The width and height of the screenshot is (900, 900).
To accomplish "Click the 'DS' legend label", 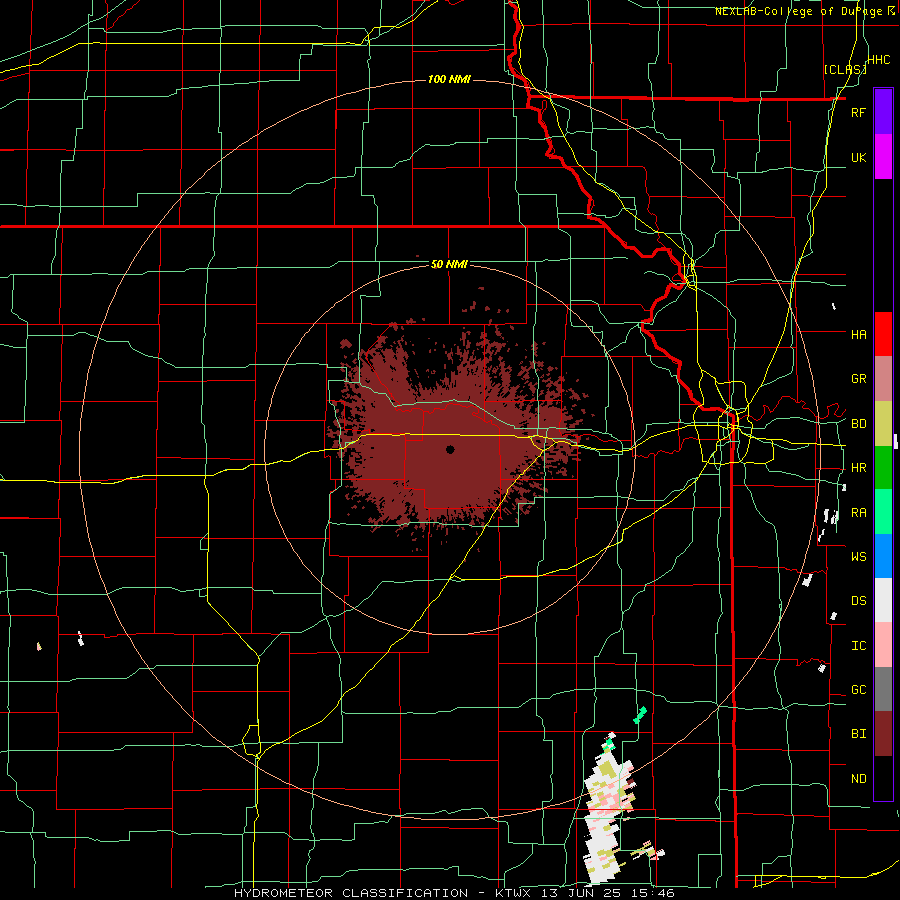I will click(858, 601).
